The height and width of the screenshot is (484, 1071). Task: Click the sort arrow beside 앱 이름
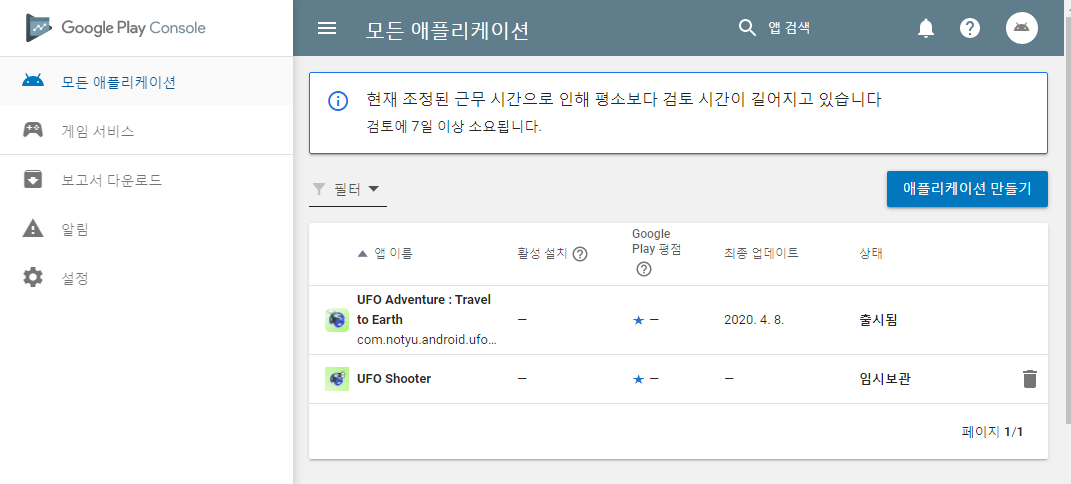tap(363, 254)
